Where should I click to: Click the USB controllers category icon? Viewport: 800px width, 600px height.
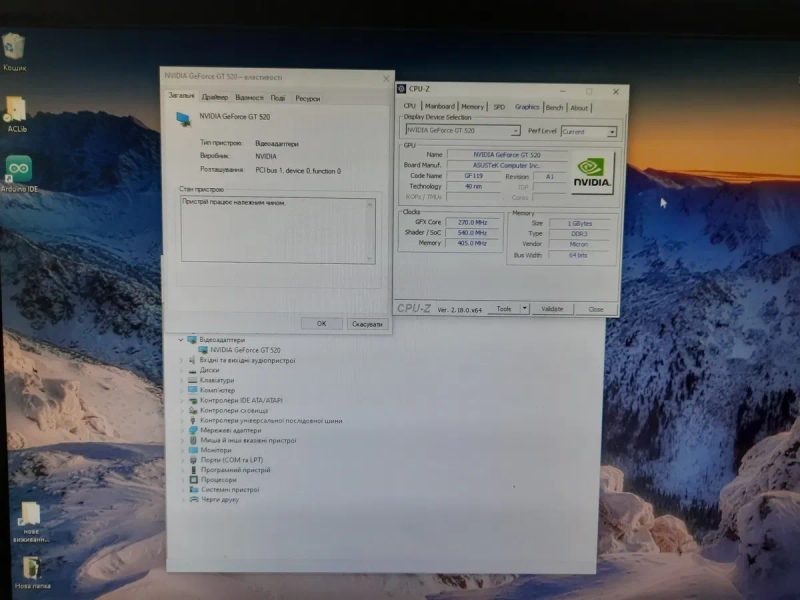[193, 420]
